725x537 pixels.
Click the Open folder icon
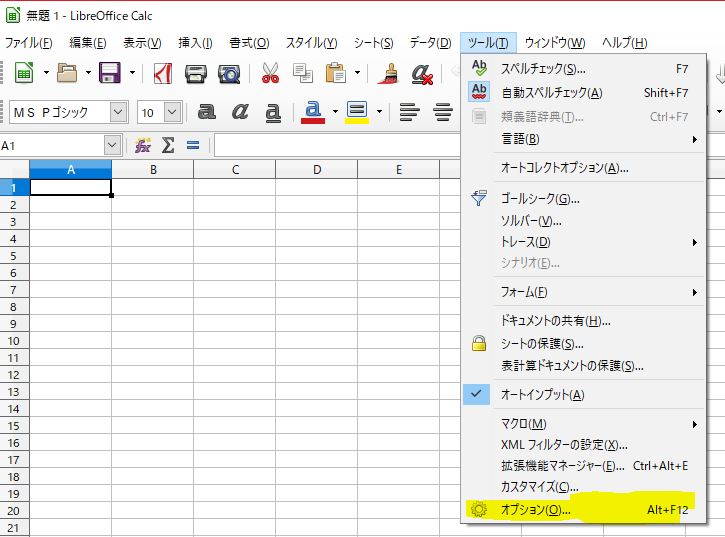(x=67, y=73)
